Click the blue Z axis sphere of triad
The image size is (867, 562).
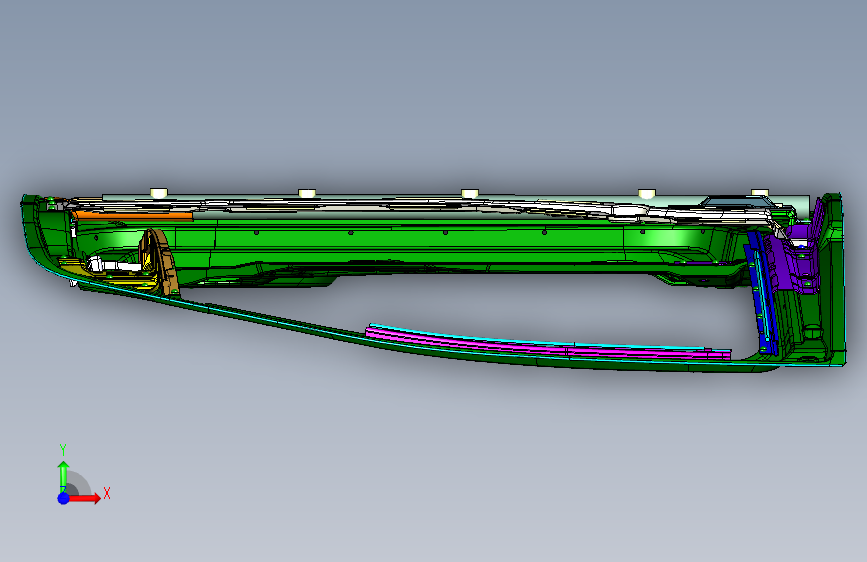click(x=64, y=498)
